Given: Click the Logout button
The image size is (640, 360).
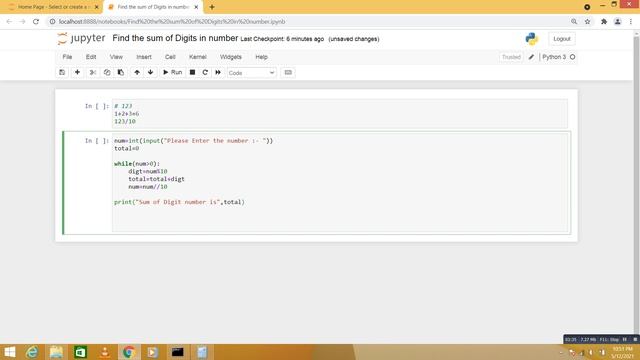Looking at the screenshot, I should pos(562,39).
